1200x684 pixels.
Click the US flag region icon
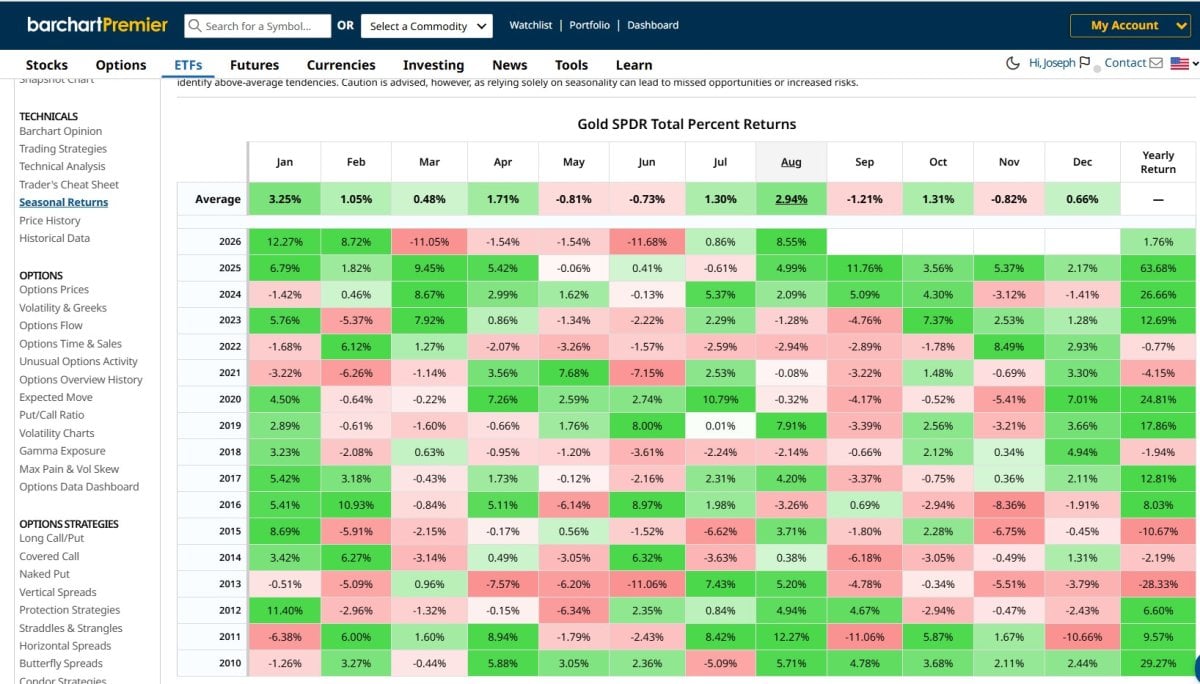tap(1179, 63)
